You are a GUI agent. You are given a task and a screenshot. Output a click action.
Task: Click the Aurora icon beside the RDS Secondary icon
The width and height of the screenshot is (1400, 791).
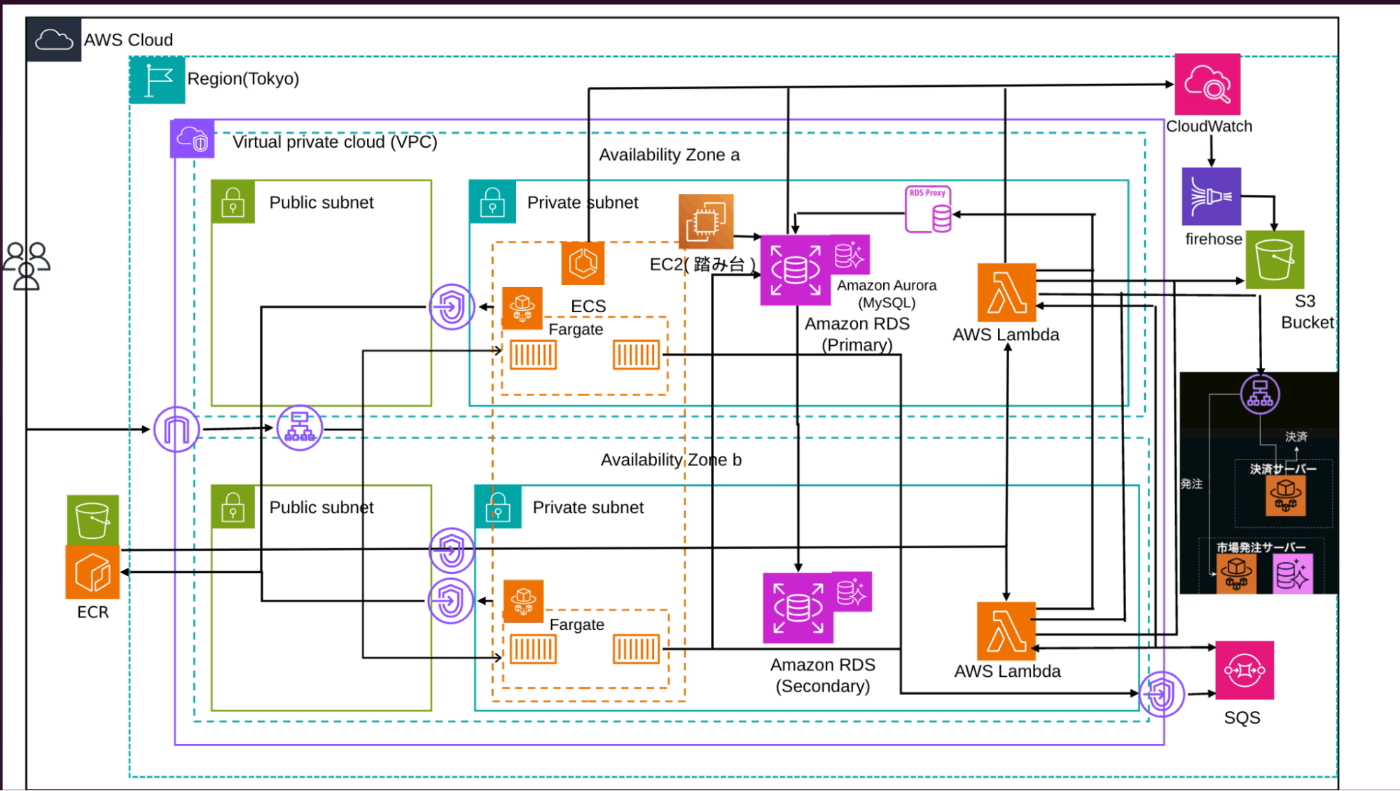point(853,591)
